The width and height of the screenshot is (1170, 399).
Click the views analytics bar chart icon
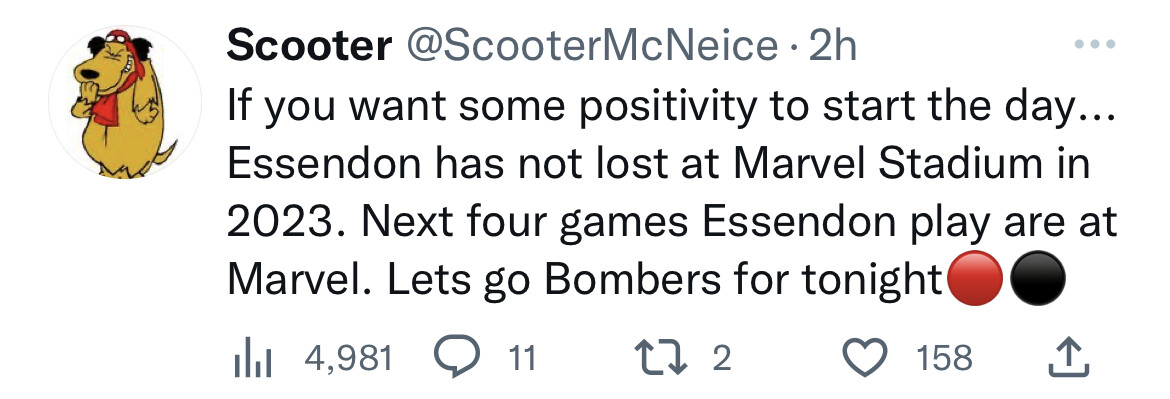pos(250,359)
